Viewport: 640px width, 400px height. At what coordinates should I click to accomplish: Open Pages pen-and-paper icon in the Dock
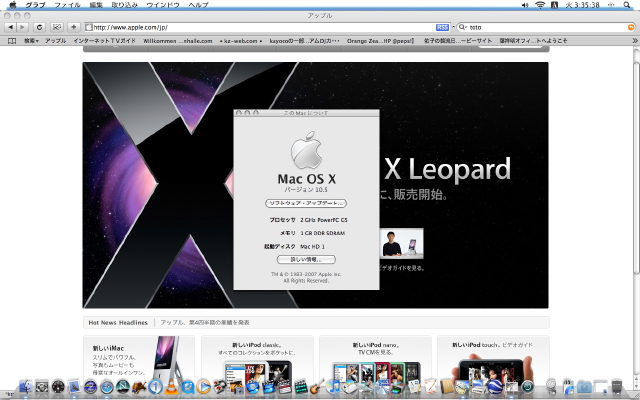click(430, 386)
